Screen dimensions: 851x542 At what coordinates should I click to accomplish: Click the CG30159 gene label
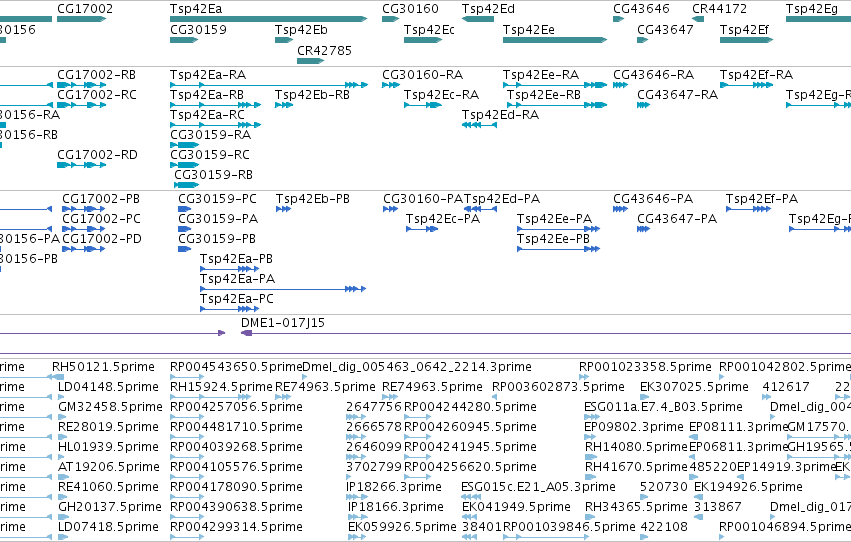(x=198, y=29)
